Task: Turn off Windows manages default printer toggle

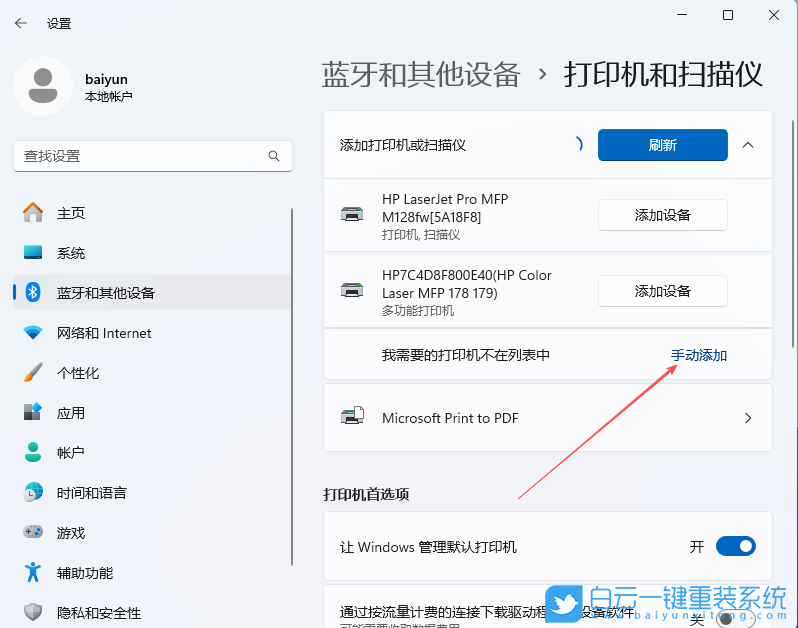Action: 735,546
